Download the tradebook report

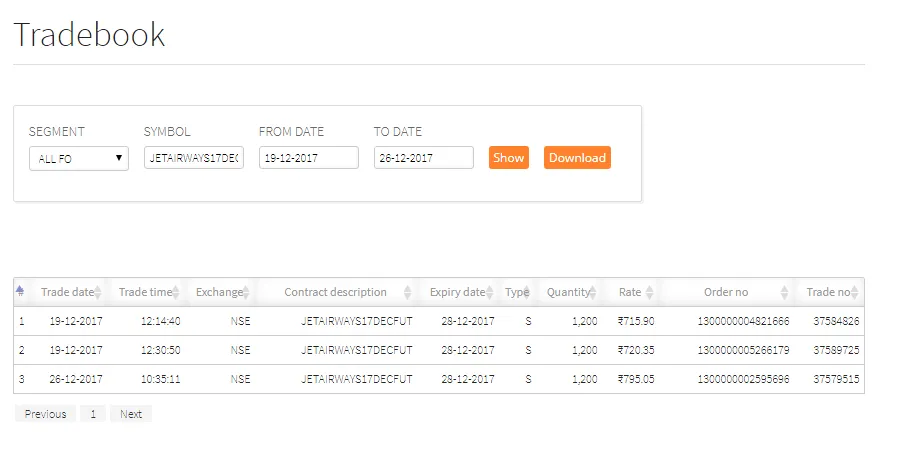click(577, 158)
